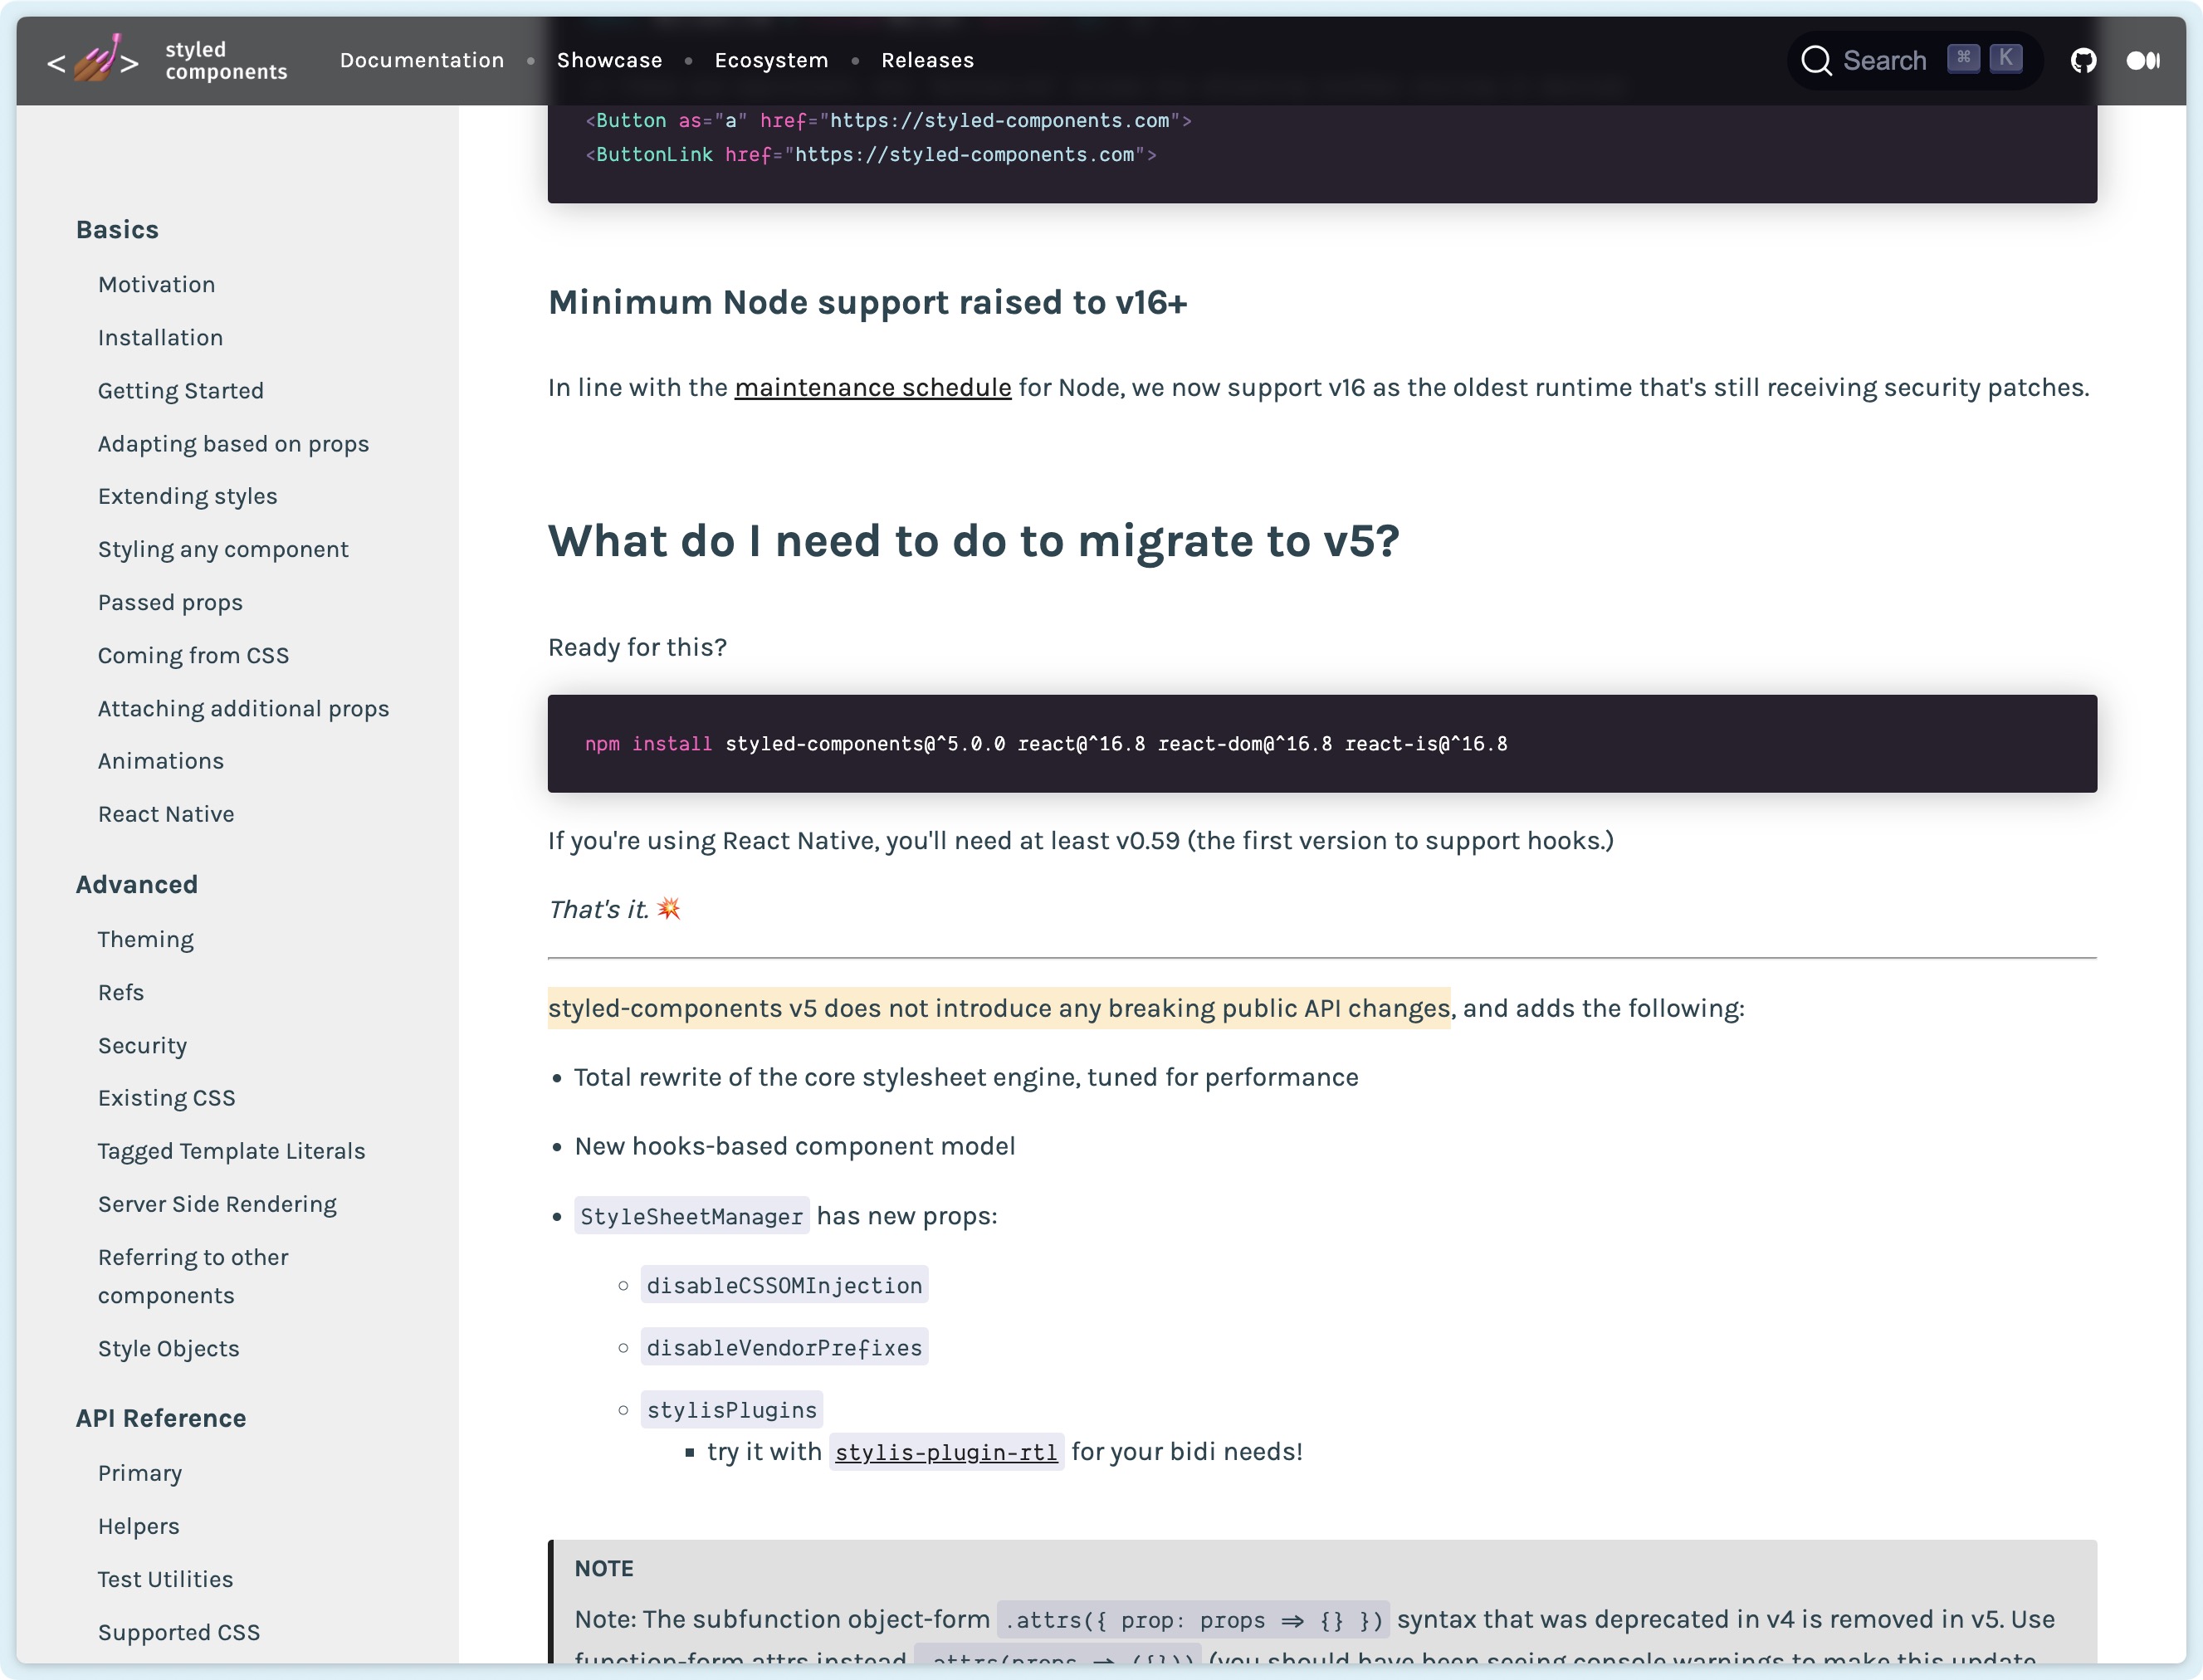
Task: Open Referring to other components
Action: 193,1276
